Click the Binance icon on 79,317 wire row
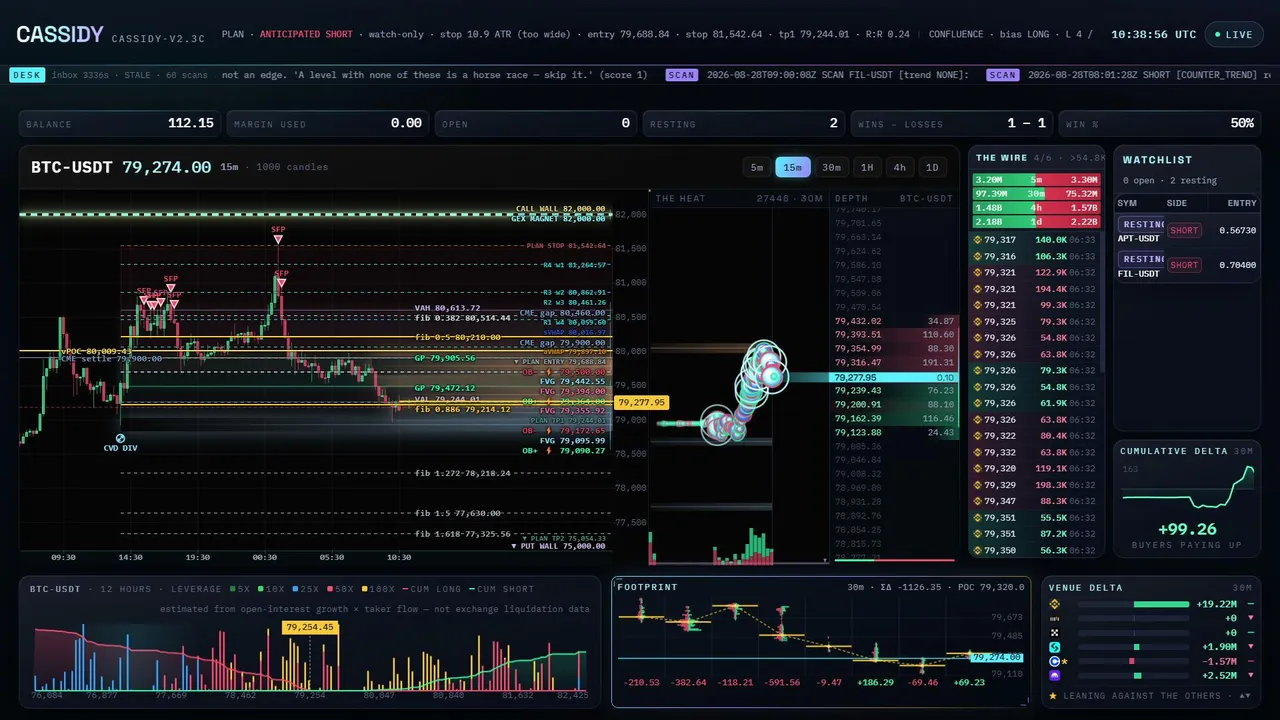1280x720 pixels. point(978,240)
